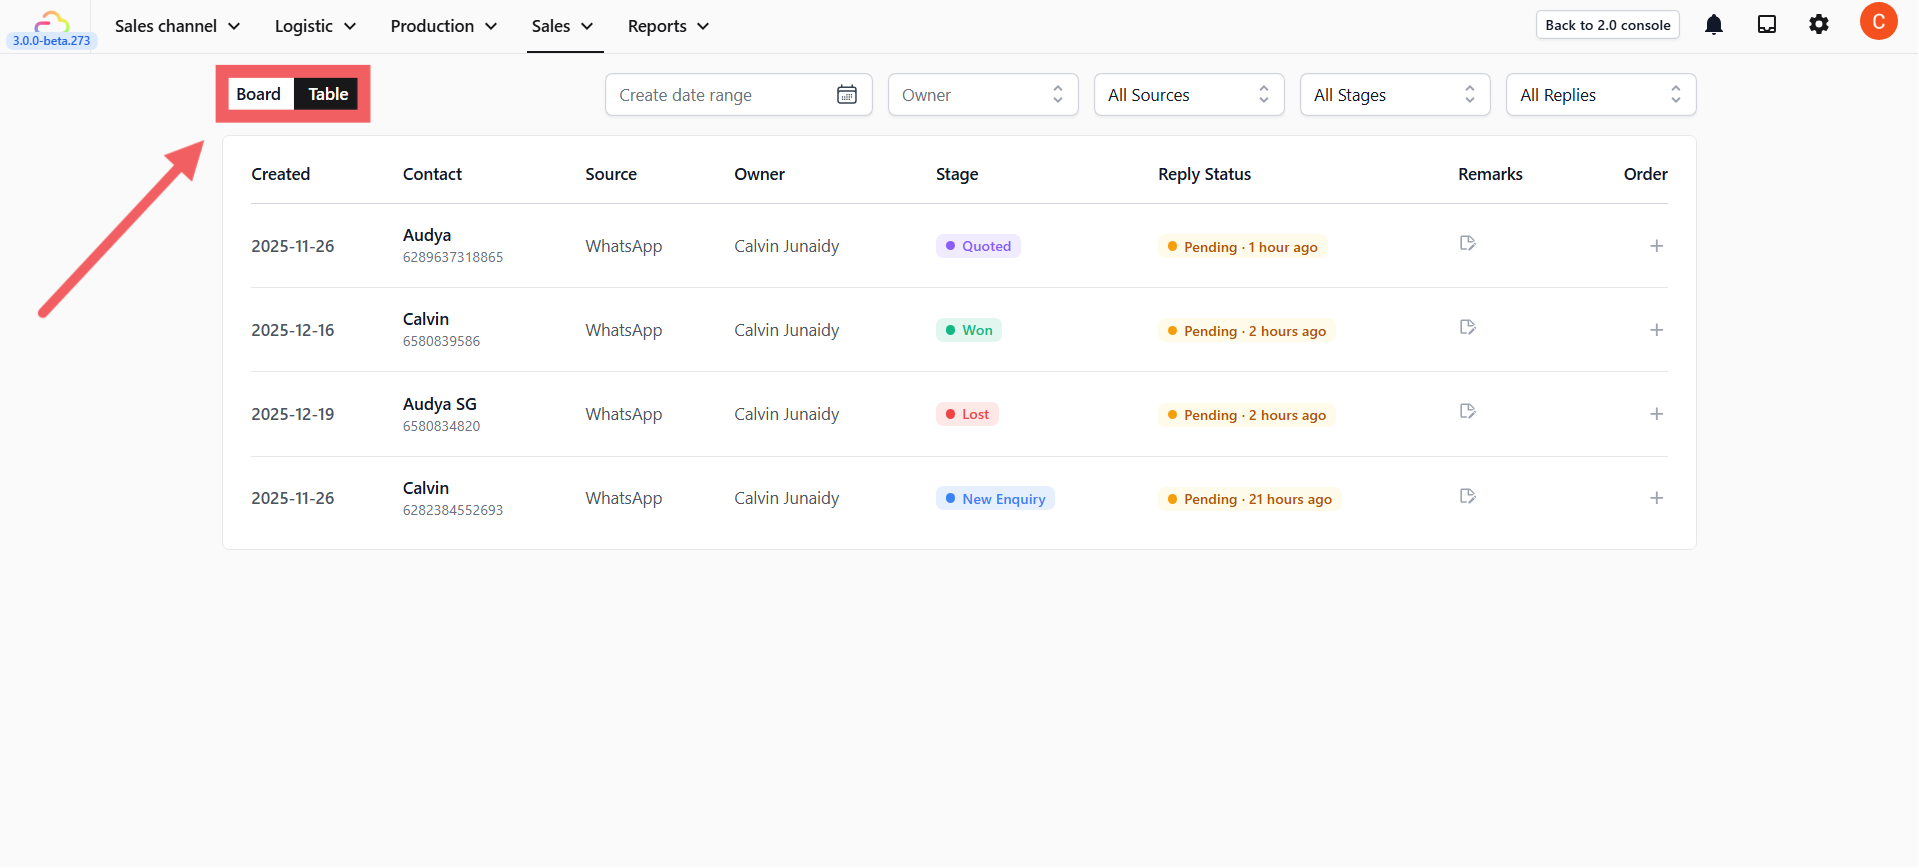Click the New Enquiry stage badge
The height and width of the screenshot is (868, 1919).
coord(995,499)
